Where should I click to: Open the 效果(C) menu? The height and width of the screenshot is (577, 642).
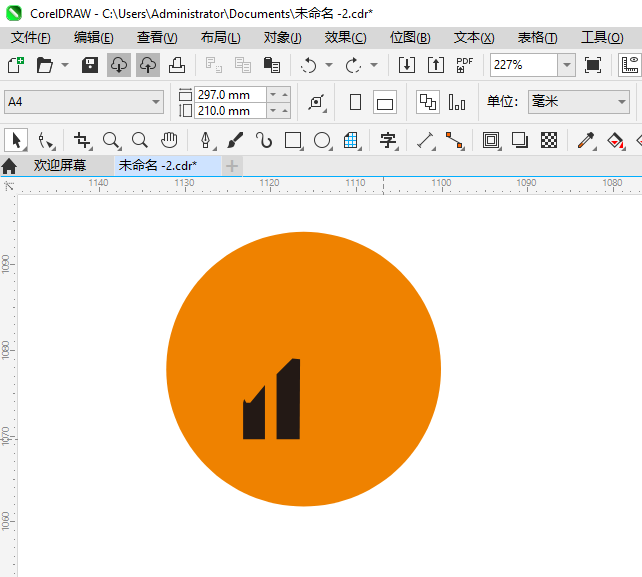(345, 37)
